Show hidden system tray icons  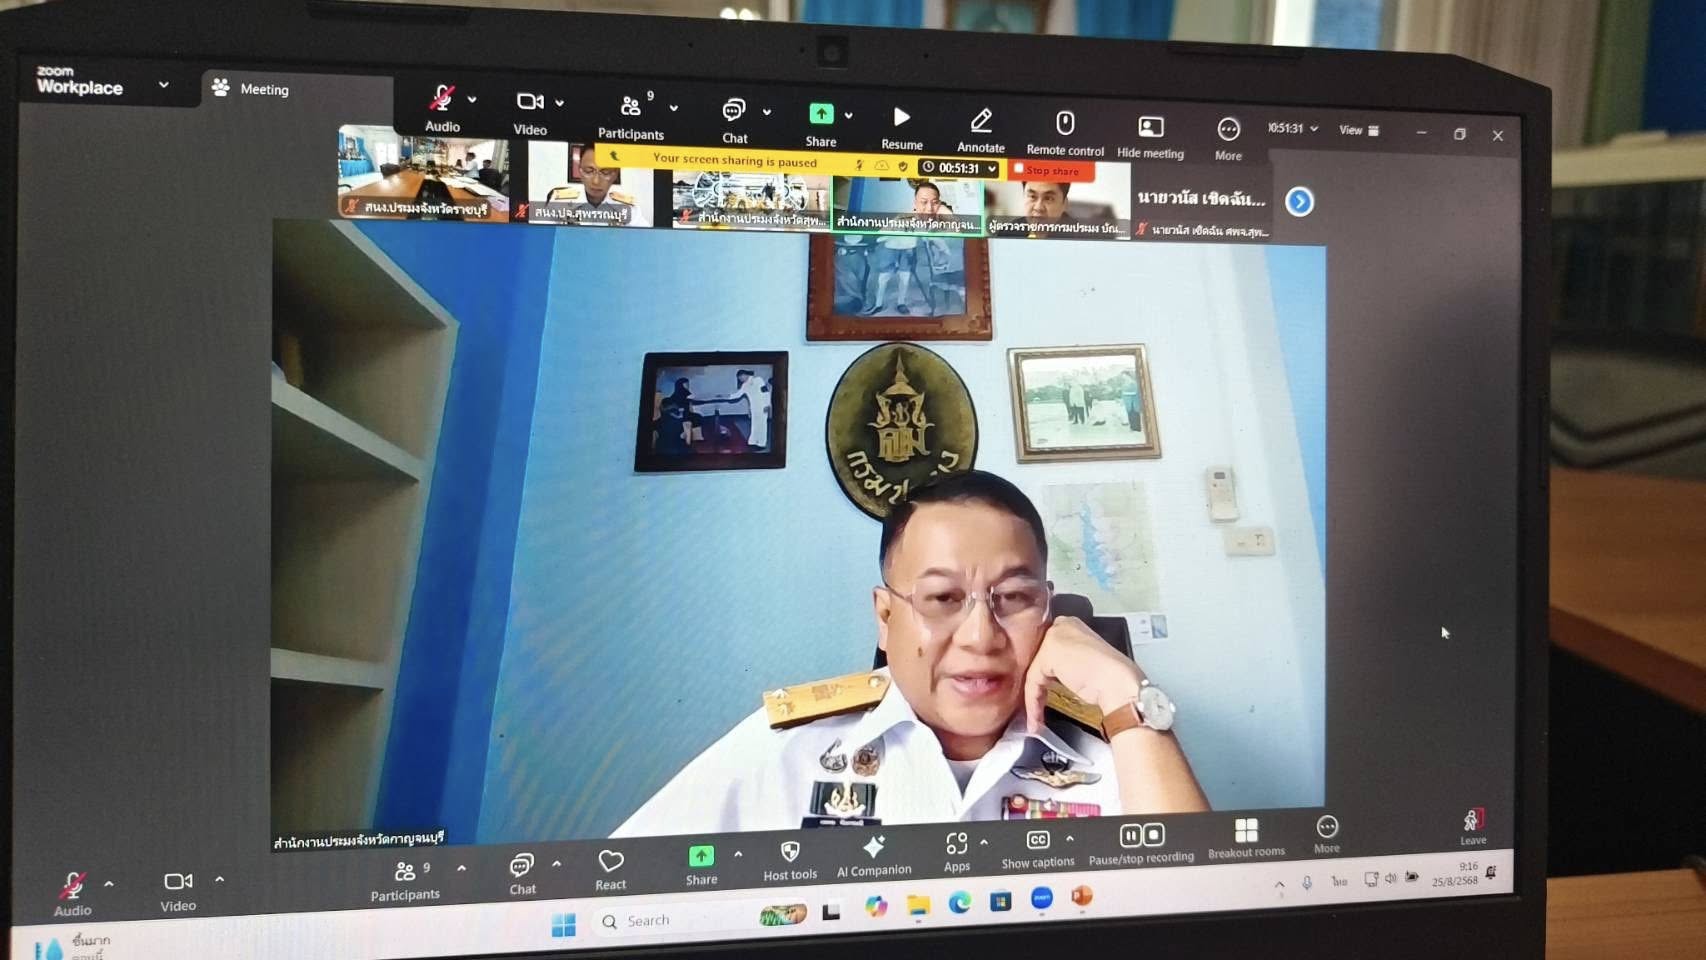click(1279, 885)
